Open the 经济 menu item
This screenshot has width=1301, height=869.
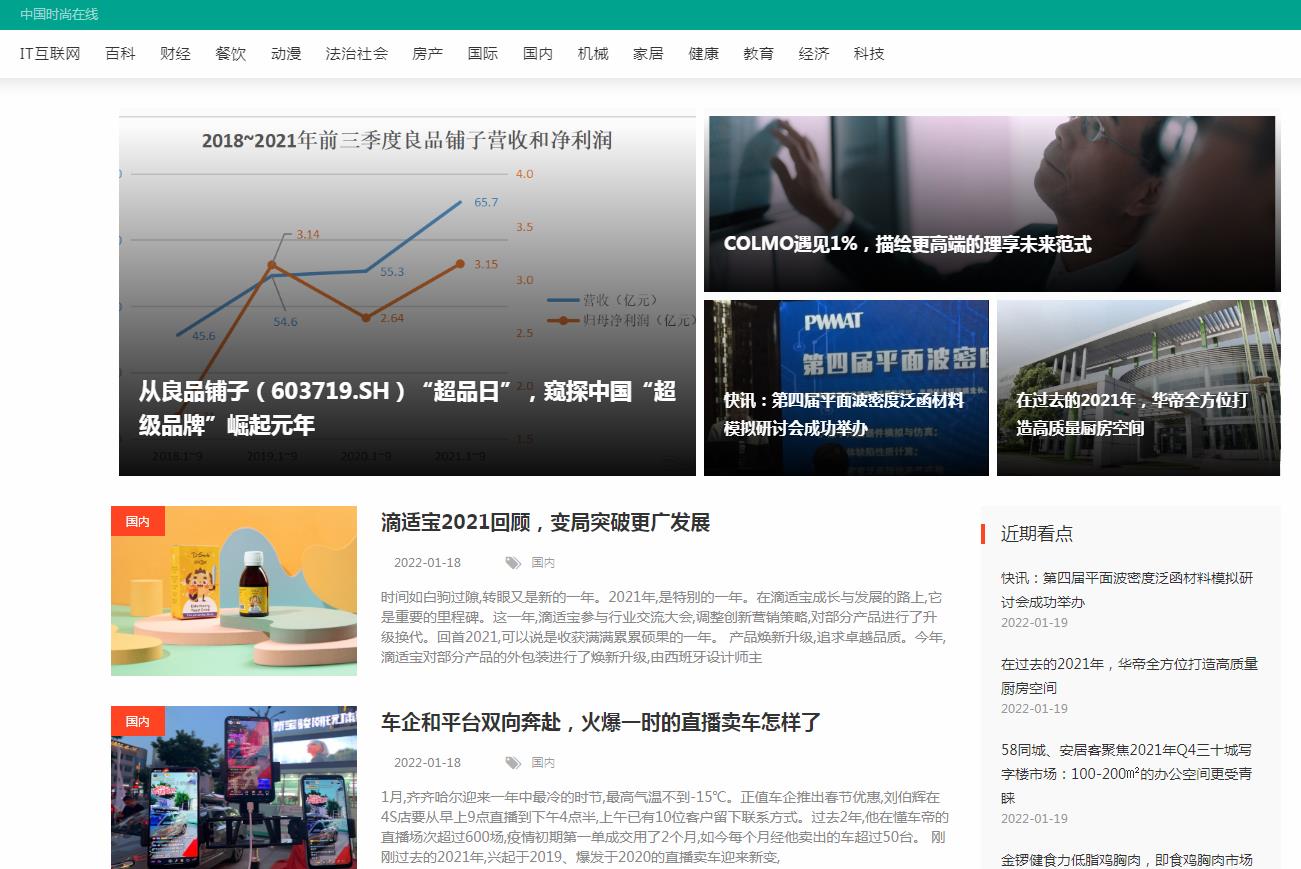click(x=814, y=54)
